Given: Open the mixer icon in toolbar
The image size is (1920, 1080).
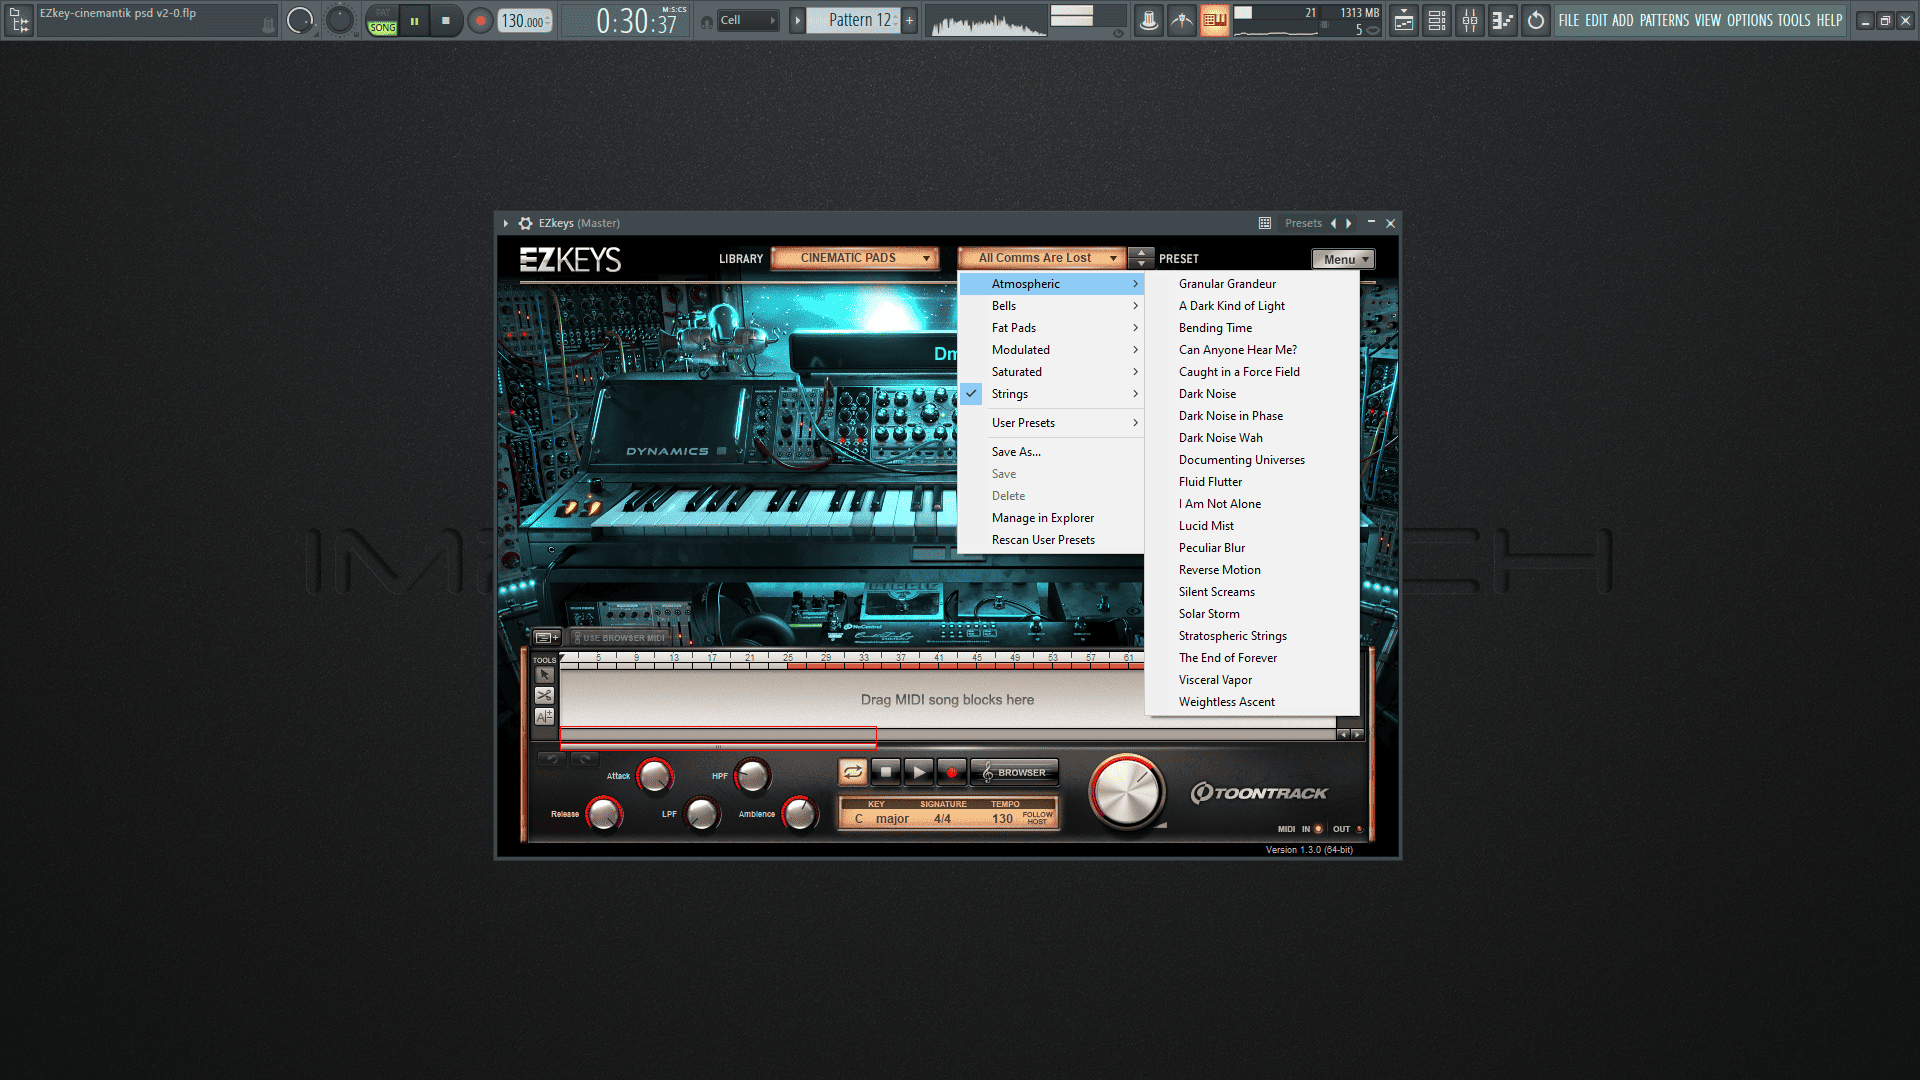Looking at the screenshot, I should click(1470, 20).
